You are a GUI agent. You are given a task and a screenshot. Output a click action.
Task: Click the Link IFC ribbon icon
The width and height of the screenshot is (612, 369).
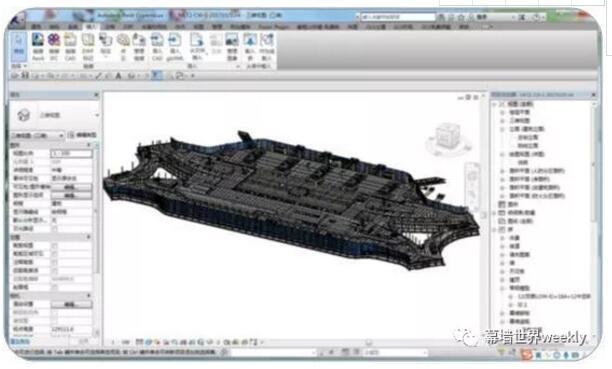pos(54,47)
